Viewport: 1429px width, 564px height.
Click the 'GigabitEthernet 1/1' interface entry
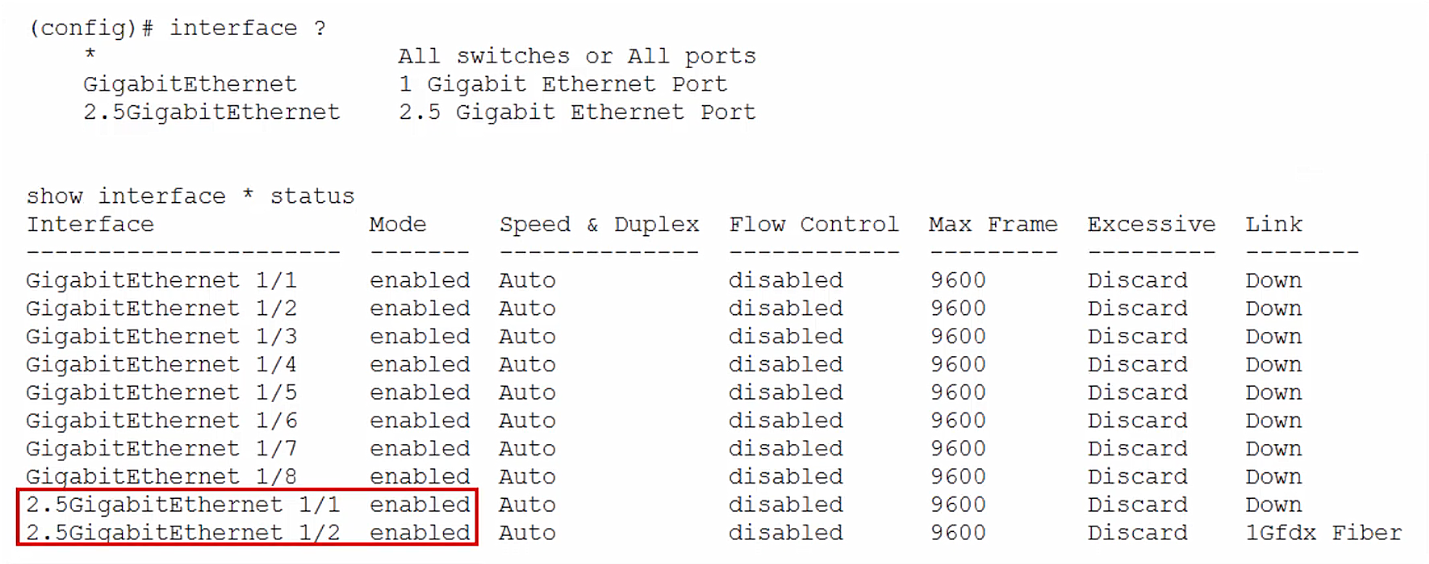click(x=162, y=281)
